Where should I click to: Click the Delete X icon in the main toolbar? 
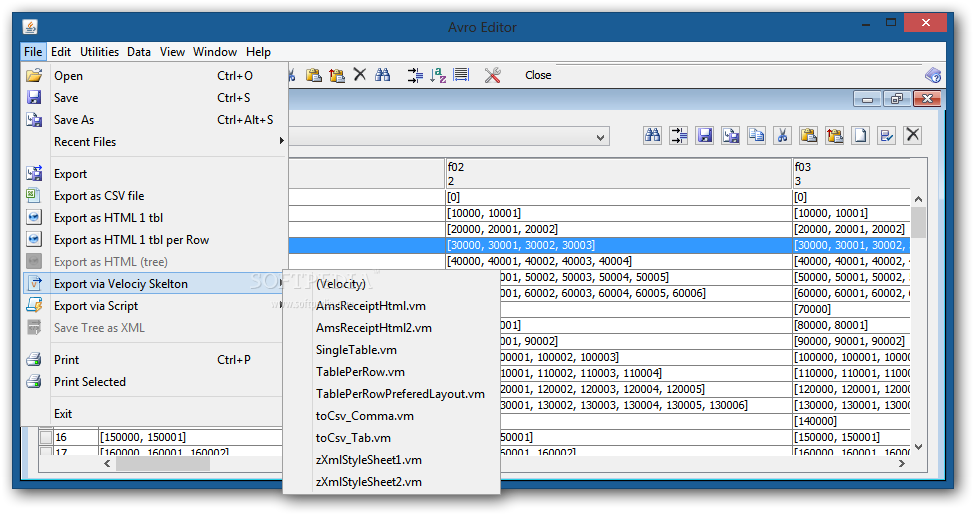(360, 75)
